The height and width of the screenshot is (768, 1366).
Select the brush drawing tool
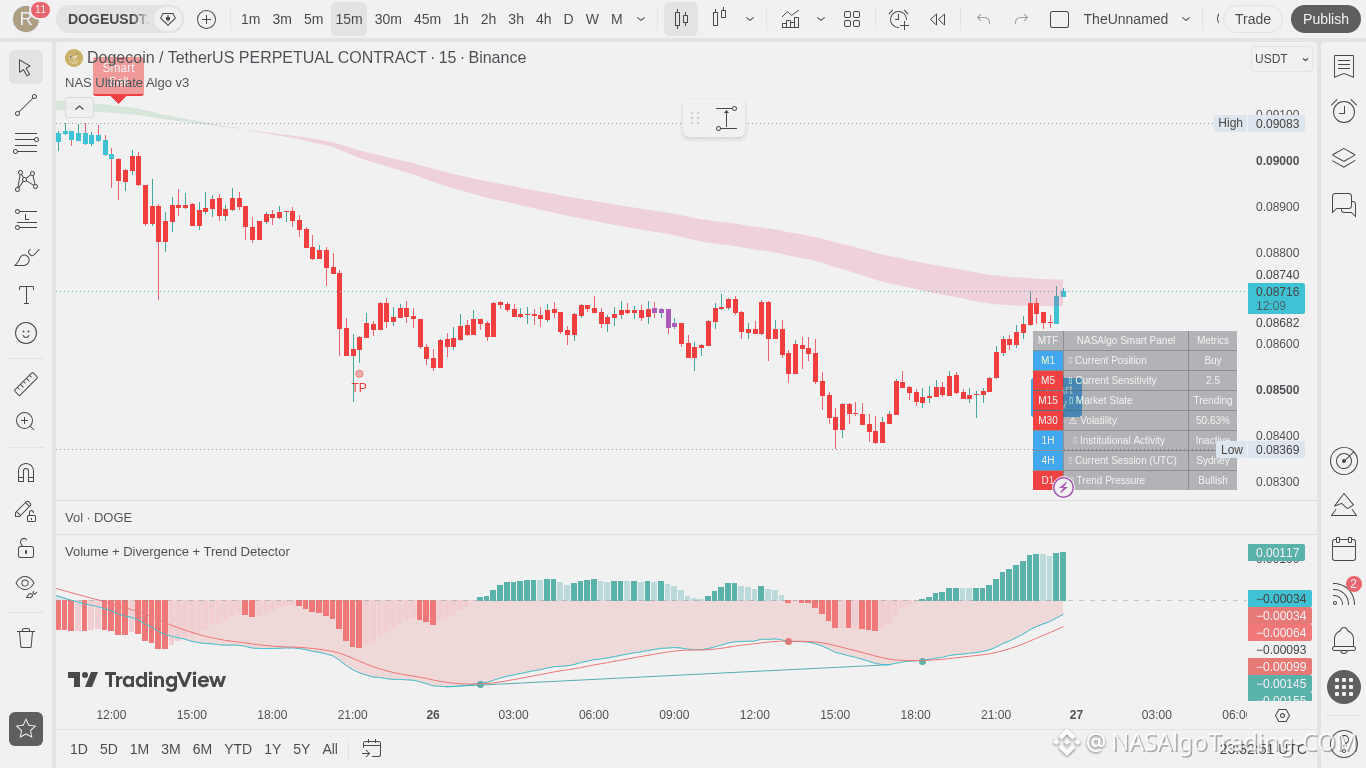coord(26,257)
